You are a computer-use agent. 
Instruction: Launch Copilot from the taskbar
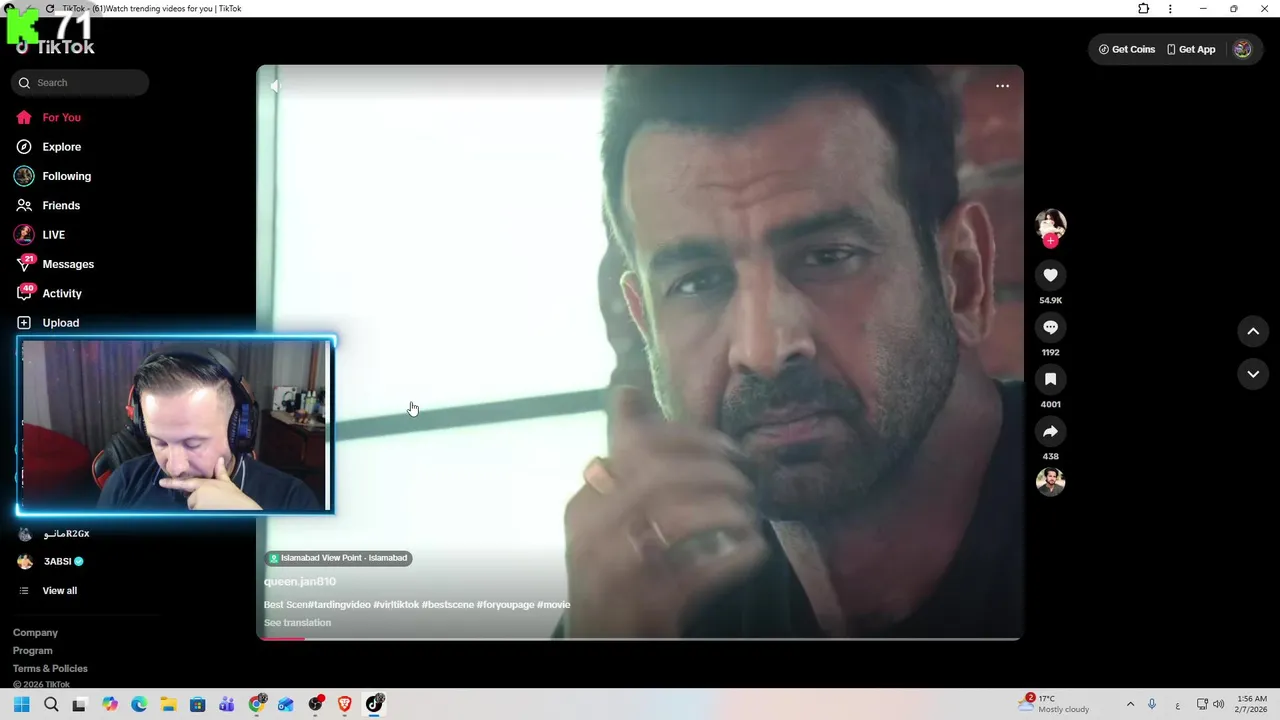coord(110,704)
